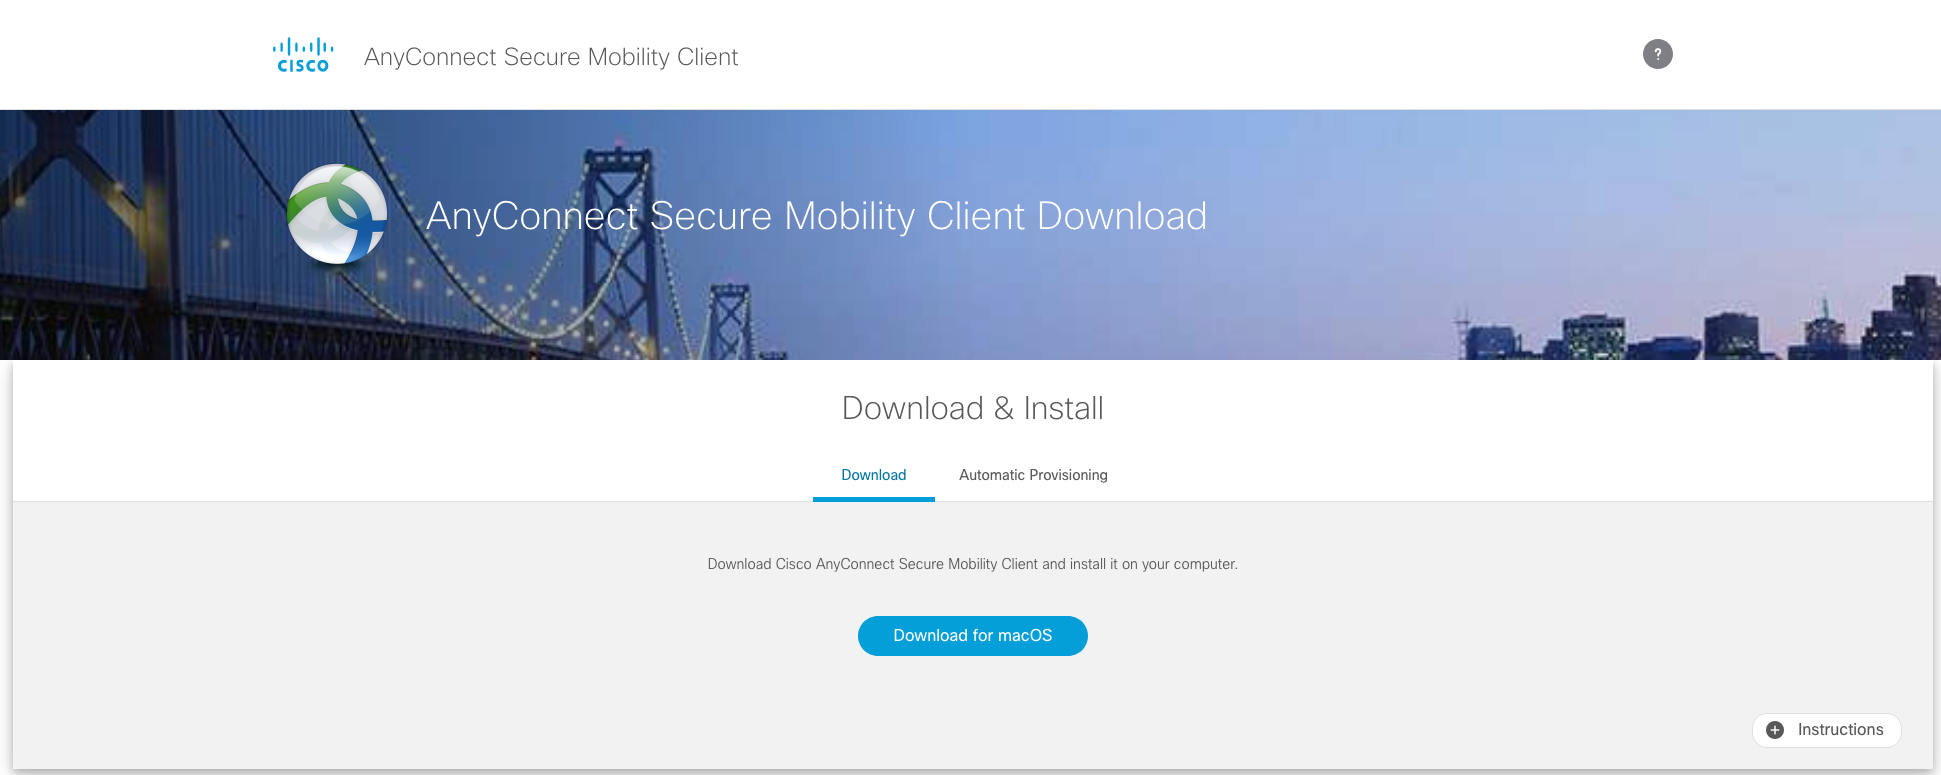
Task: Click the download description text about installing
Action: coord(972,564)
